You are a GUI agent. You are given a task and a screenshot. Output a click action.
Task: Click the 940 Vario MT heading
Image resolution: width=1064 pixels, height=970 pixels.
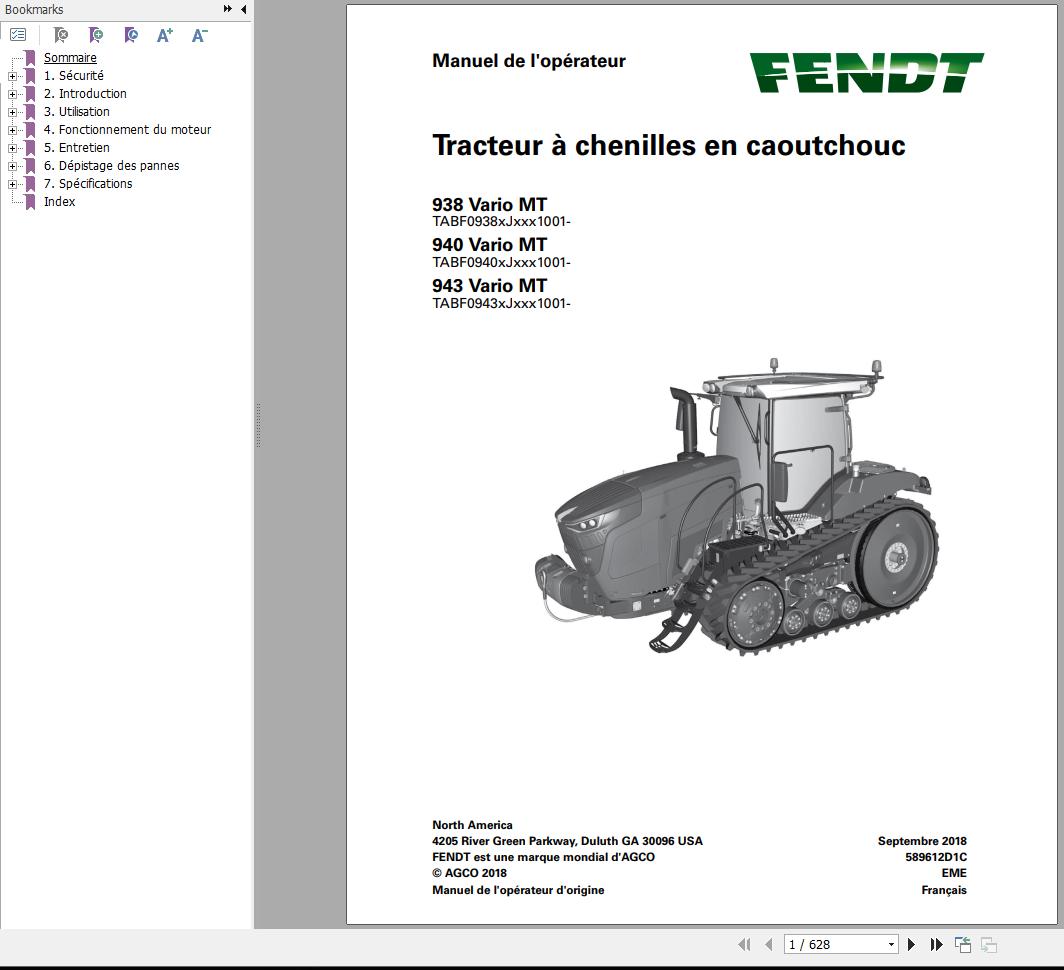(489, 244)
